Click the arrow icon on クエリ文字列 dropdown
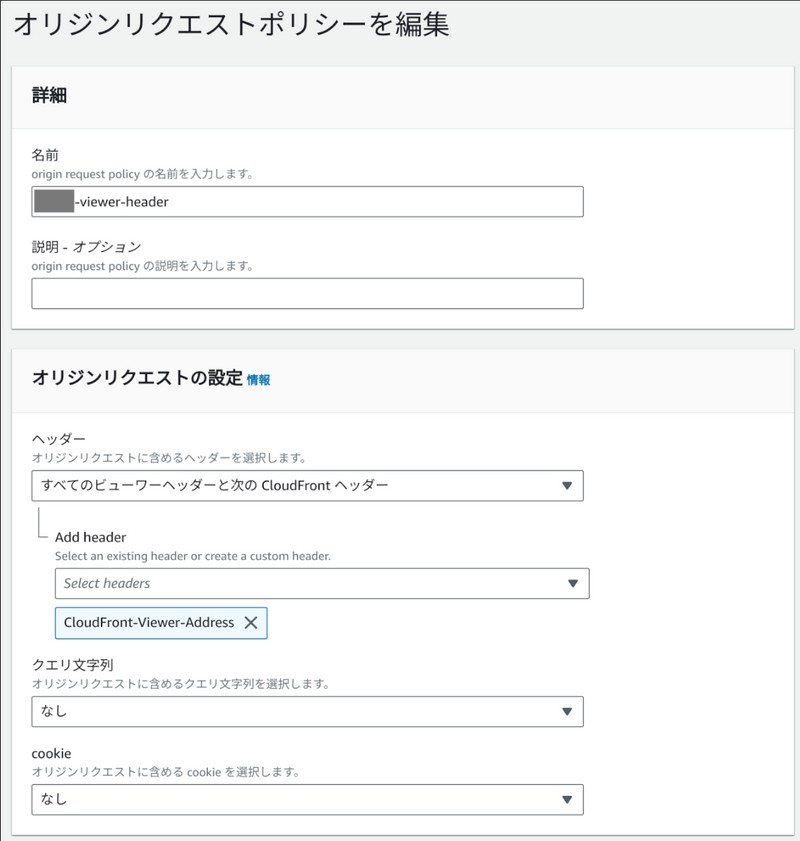 566,712
